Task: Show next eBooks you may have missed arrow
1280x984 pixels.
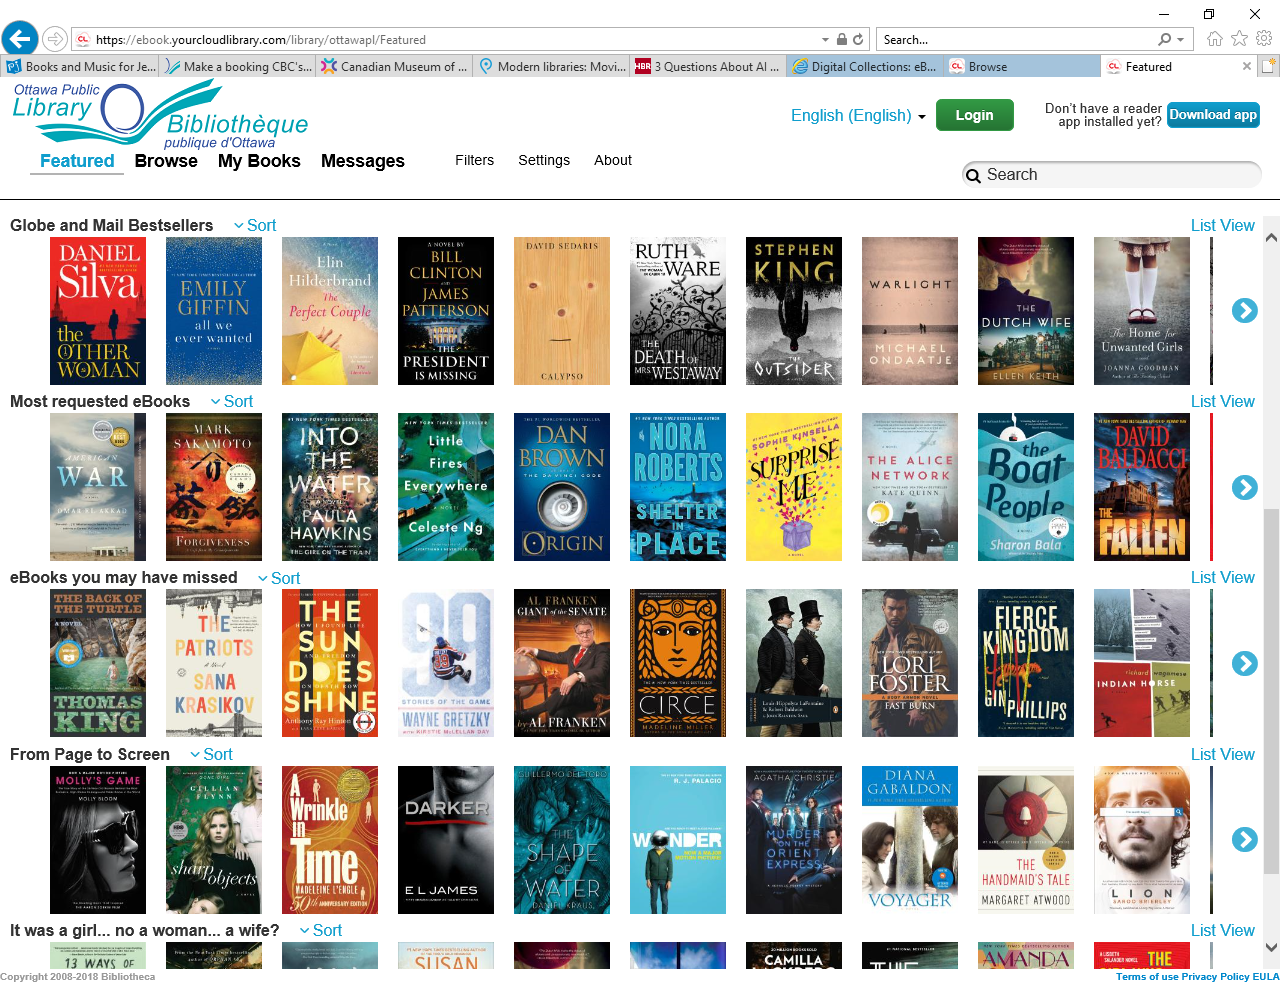Action: 1244,663
